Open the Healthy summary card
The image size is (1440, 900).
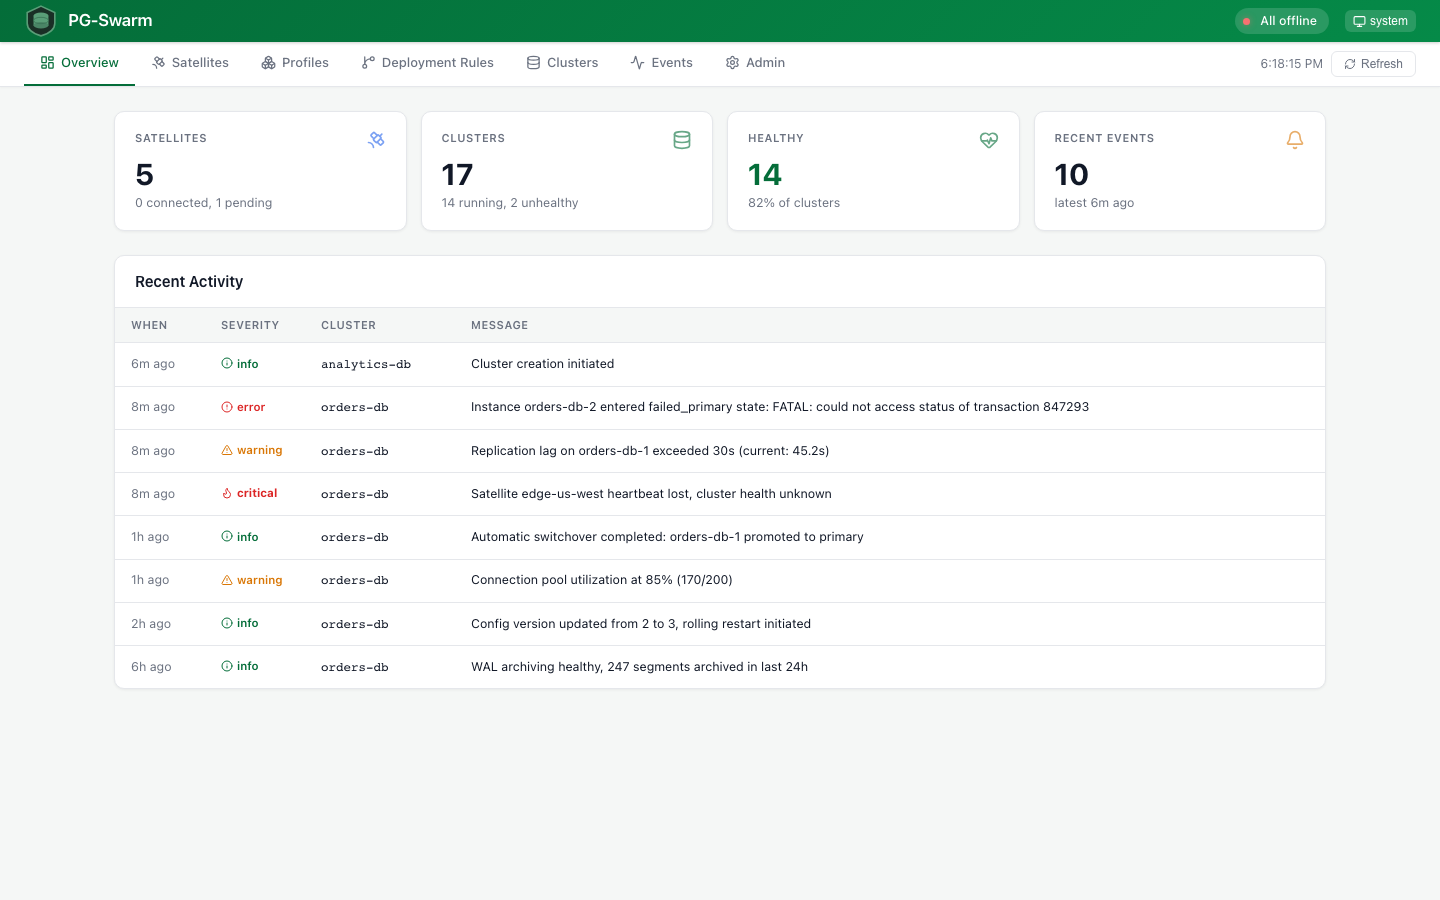point(873,171)
